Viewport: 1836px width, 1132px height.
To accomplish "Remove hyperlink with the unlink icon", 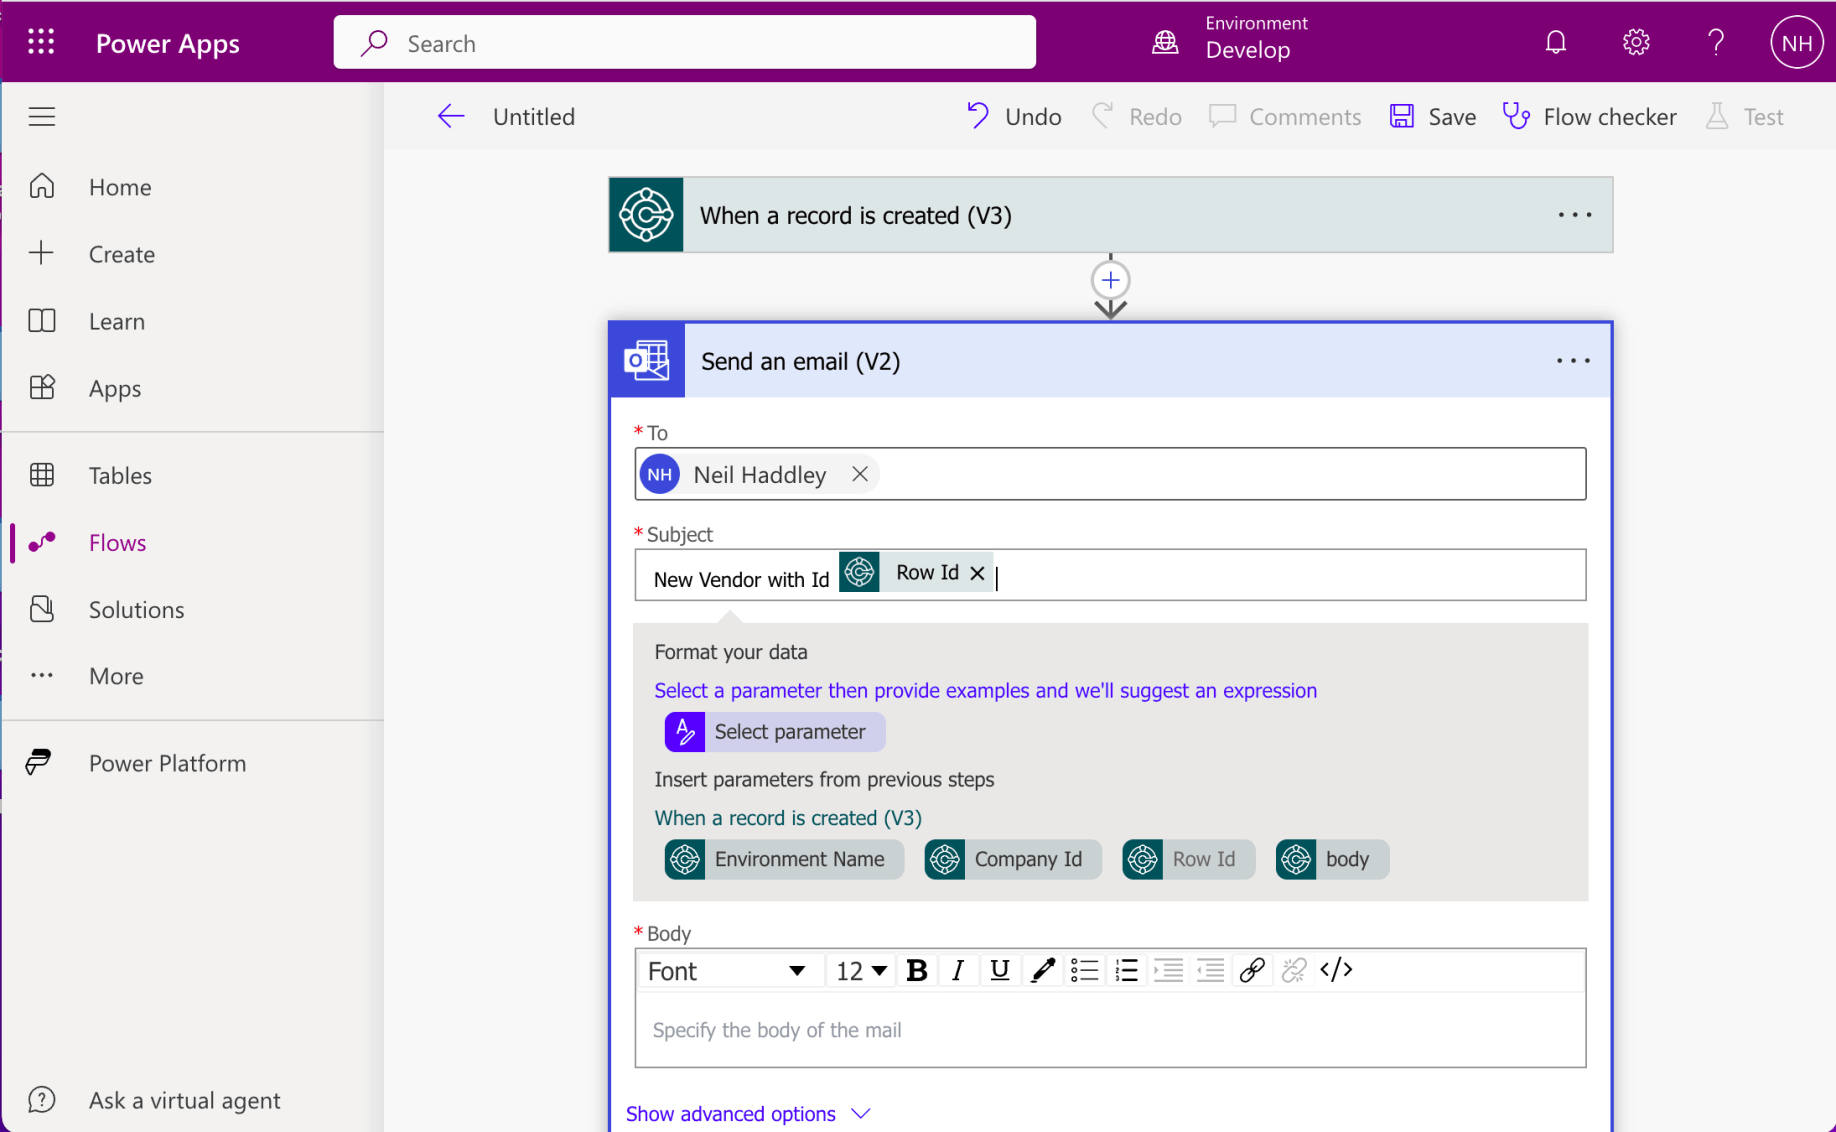I will [1294, 971].
